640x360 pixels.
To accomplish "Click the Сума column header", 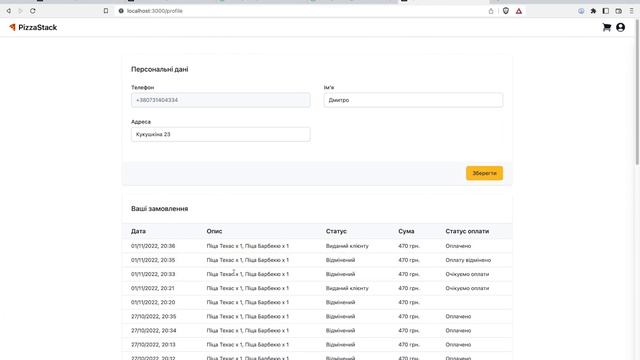I will (406, 231).
